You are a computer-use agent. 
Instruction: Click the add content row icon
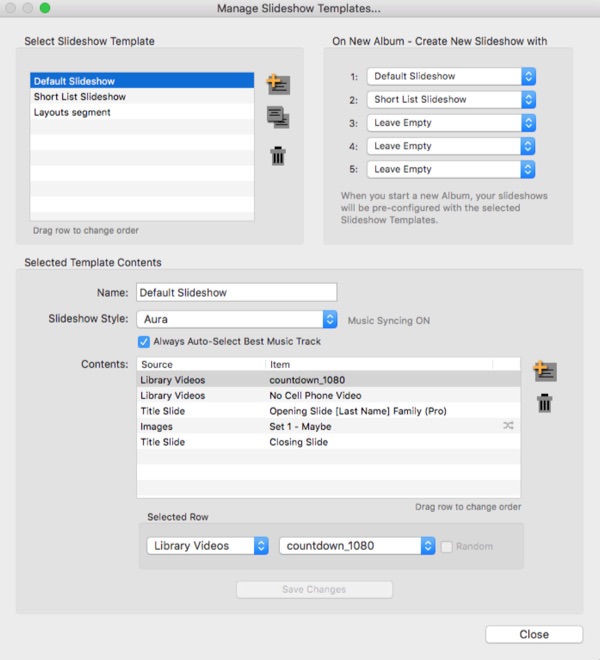pyautogui.click(x=545, y=371)
